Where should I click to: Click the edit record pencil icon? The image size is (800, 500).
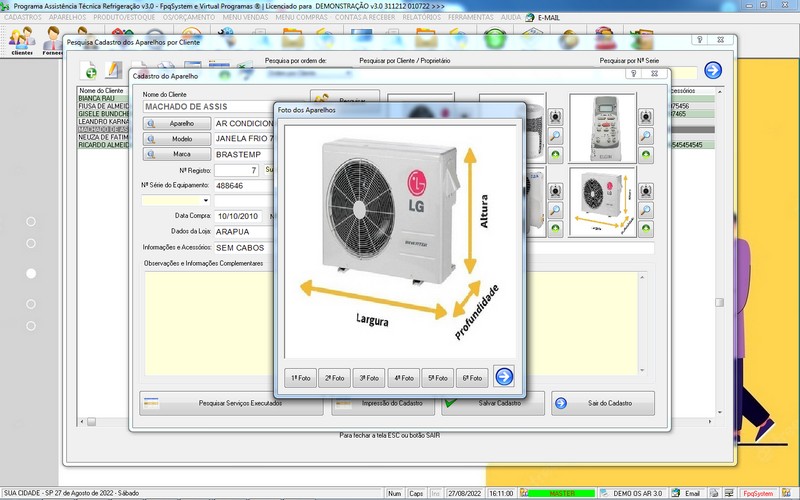click(113, 70)
